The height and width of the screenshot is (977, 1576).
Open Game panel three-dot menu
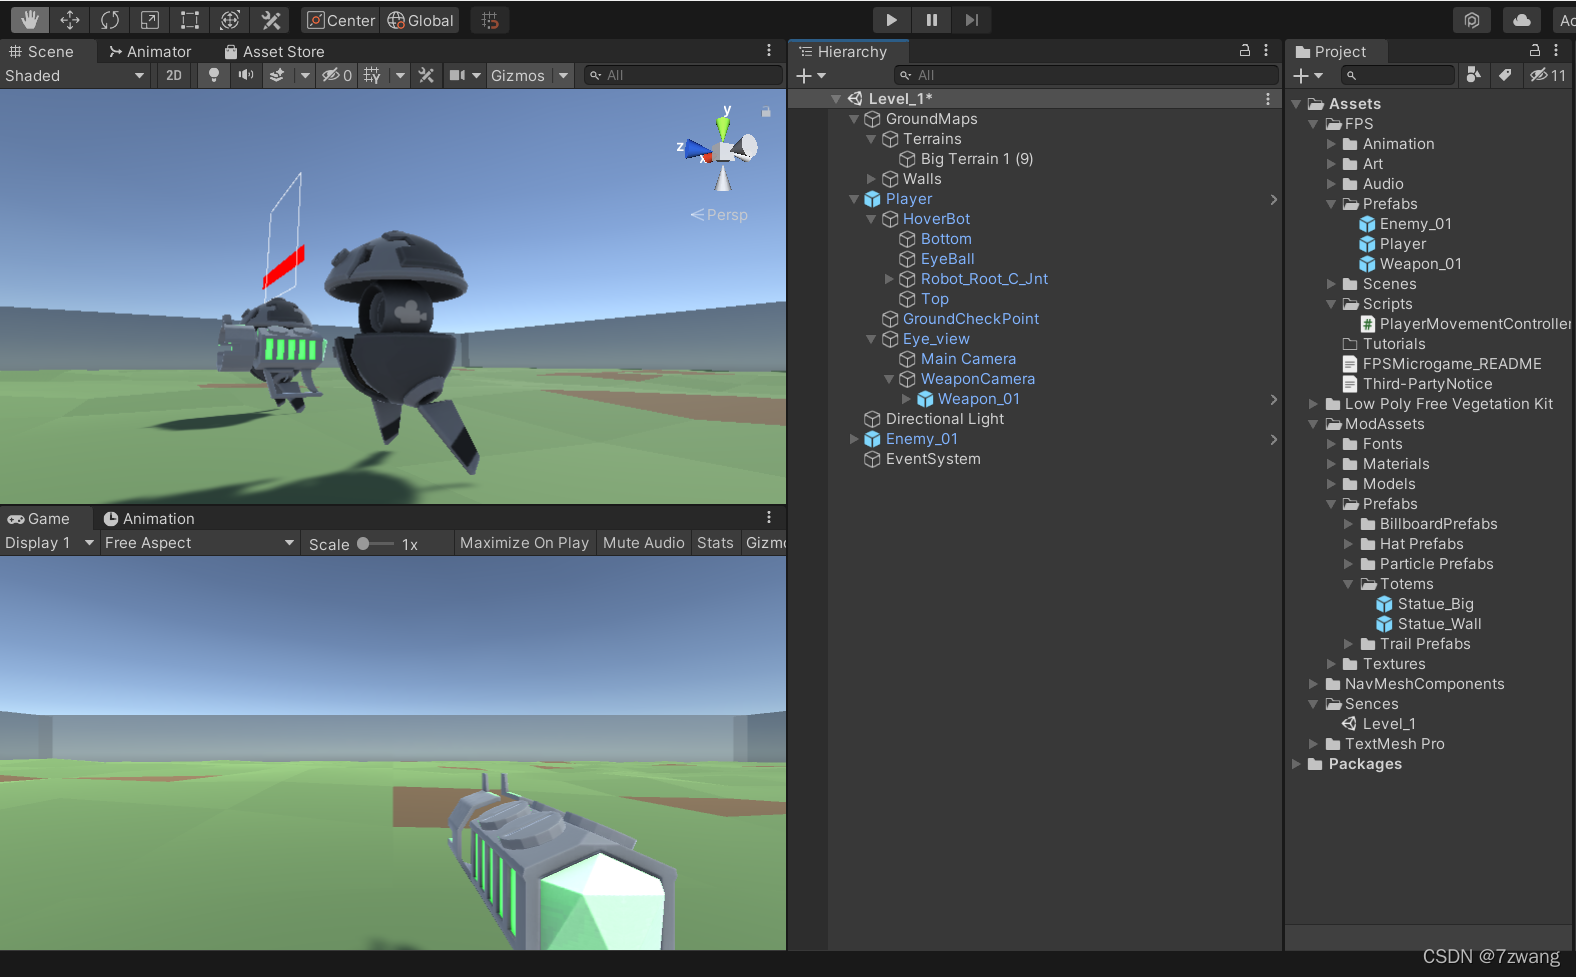[x=769, y=517]
